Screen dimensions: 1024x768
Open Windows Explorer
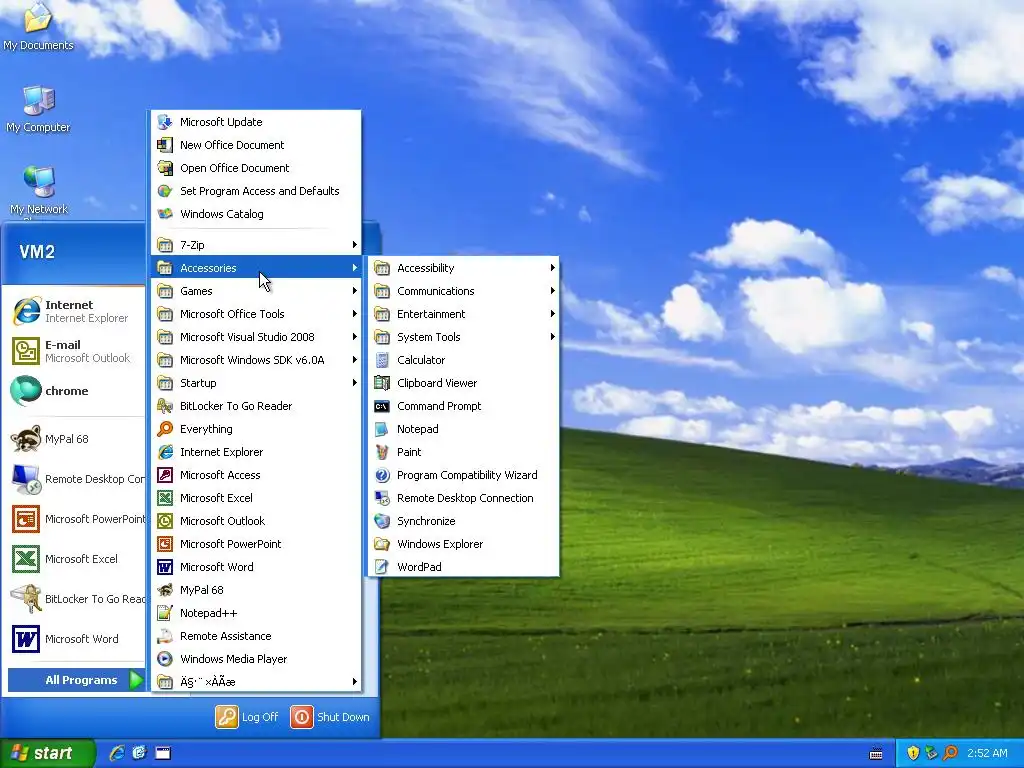[463, 544]
